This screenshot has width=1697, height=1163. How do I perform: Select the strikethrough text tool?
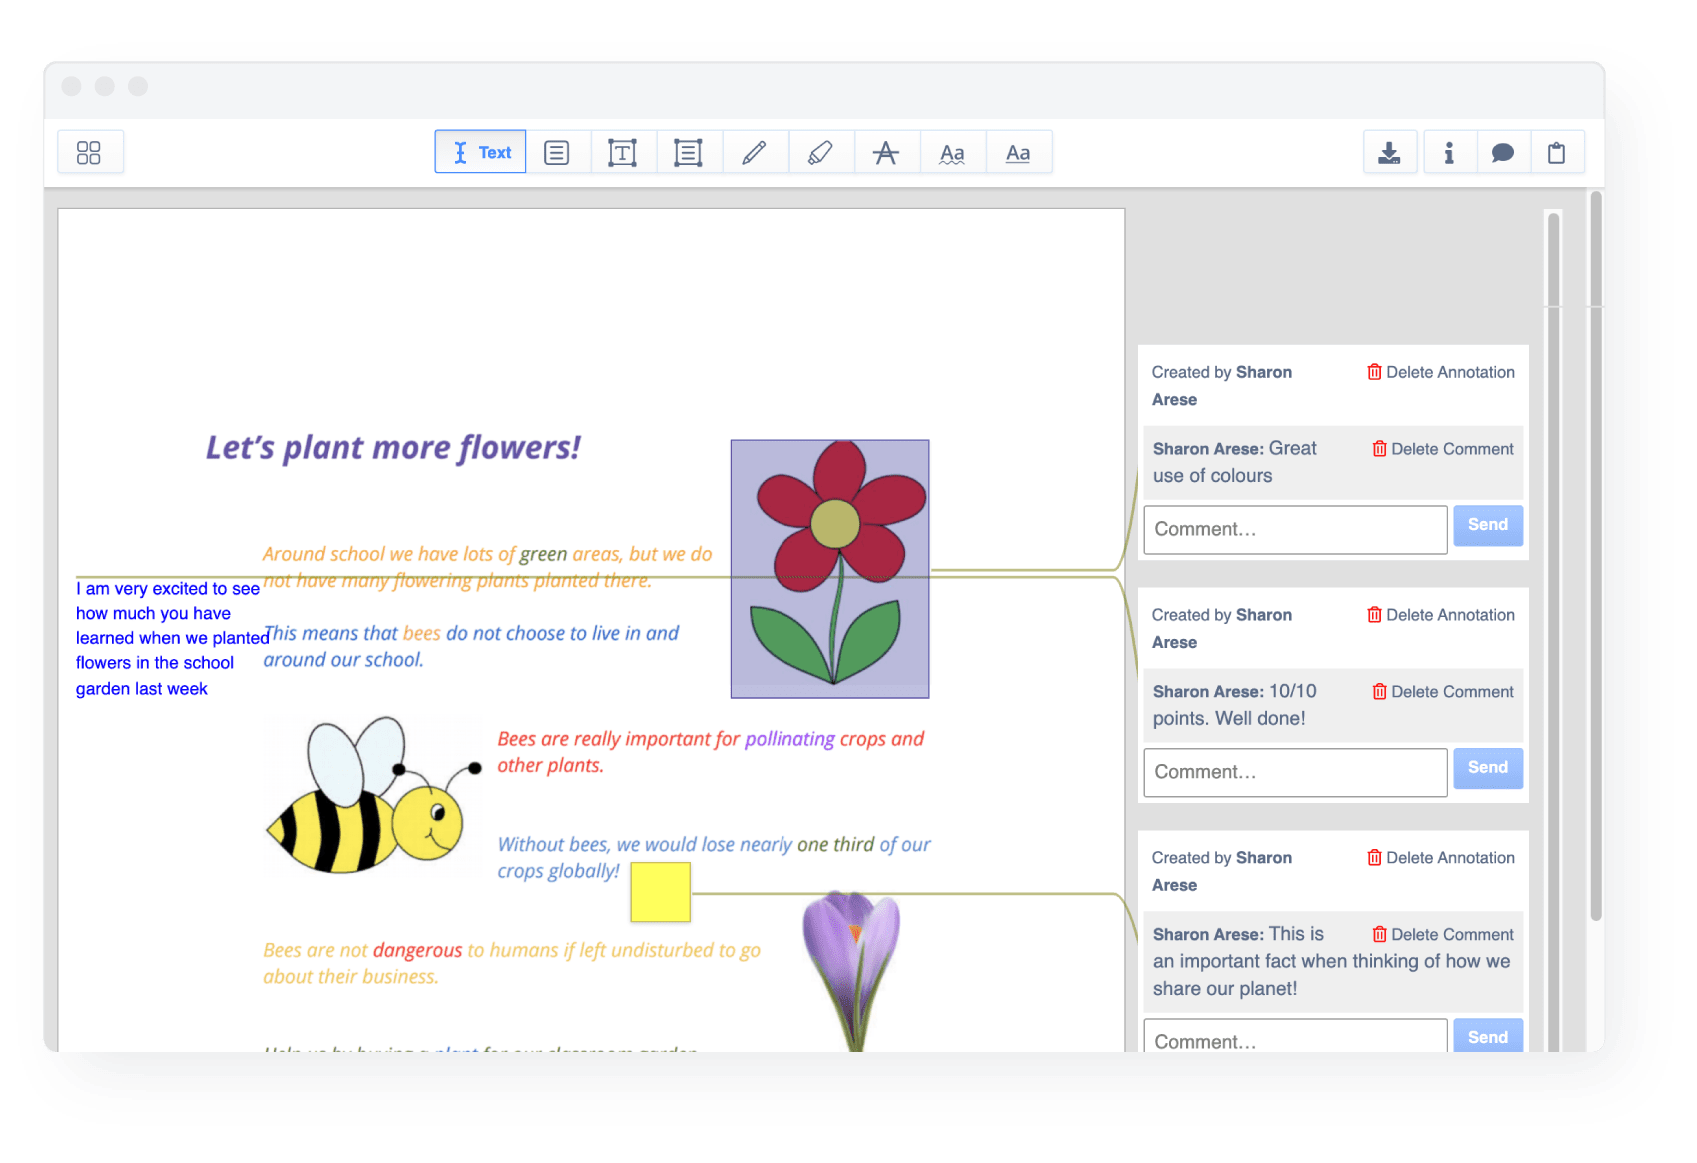886,152
